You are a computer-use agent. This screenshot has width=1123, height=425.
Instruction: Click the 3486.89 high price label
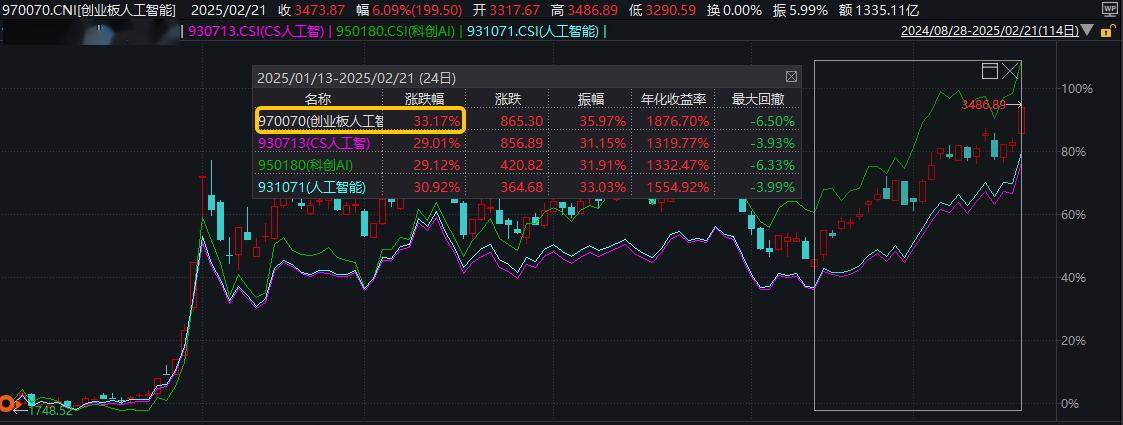pos(983,104)
